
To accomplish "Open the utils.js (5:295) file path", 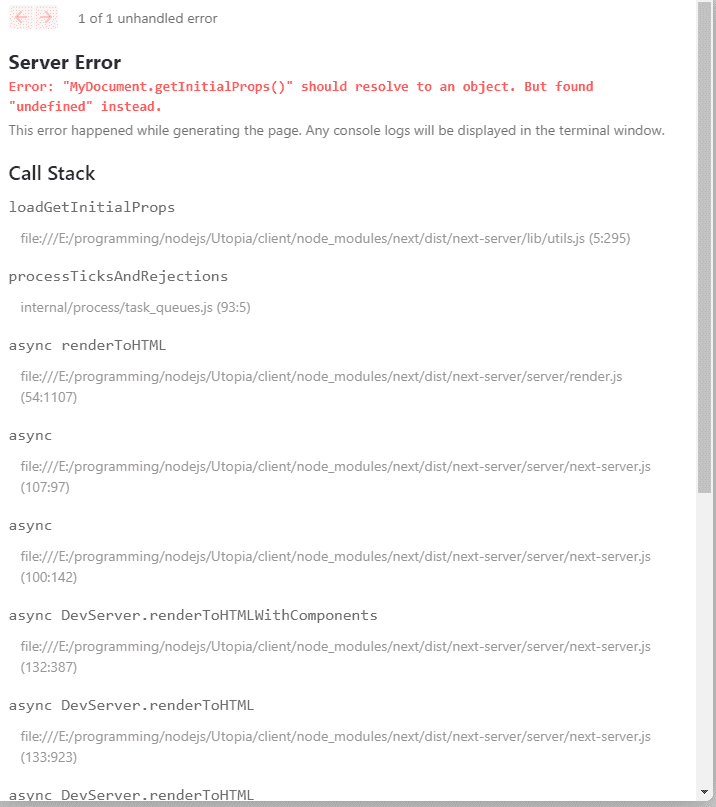I will point(325,238).
